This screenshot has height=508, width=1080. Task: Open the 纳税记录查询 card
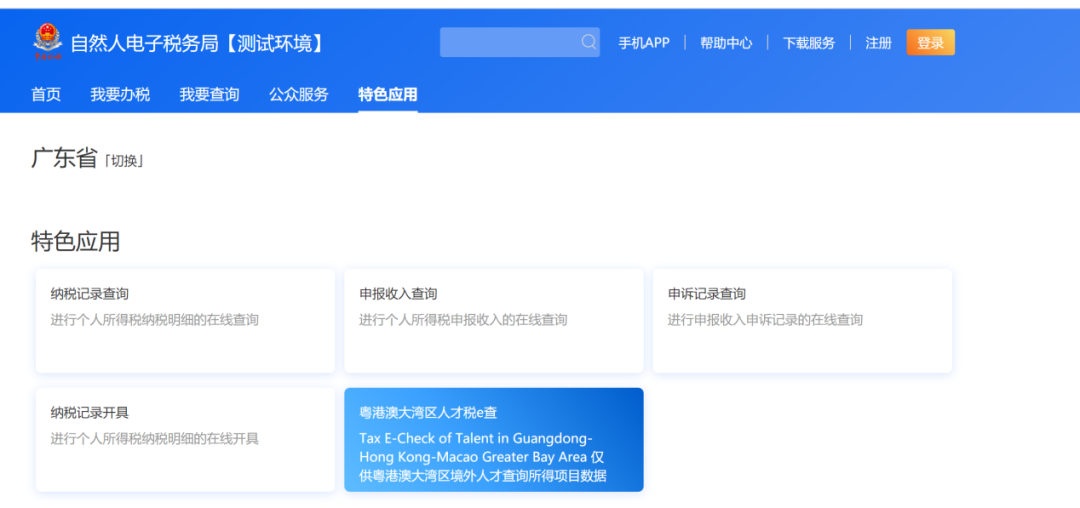185,320
